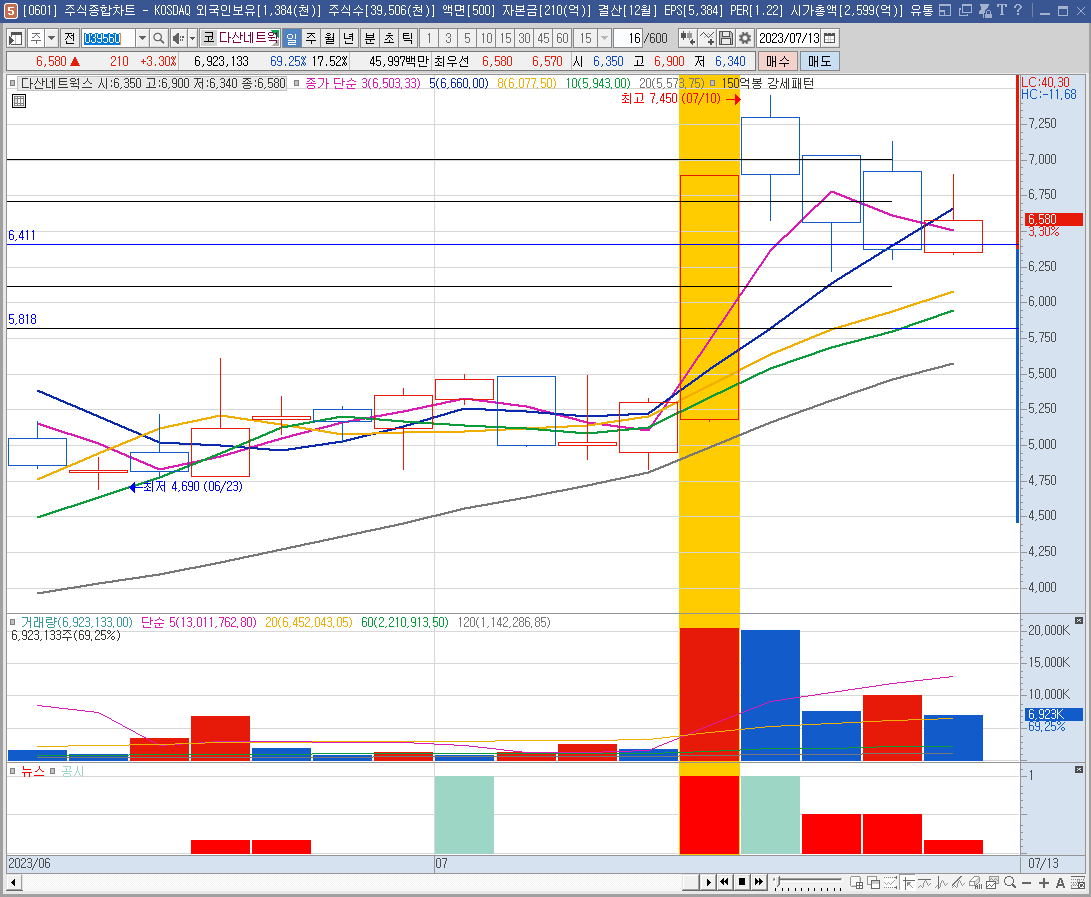Select the second (초) period toggle
Screen dimensions: 1091x897
click(x=389, y=38)
